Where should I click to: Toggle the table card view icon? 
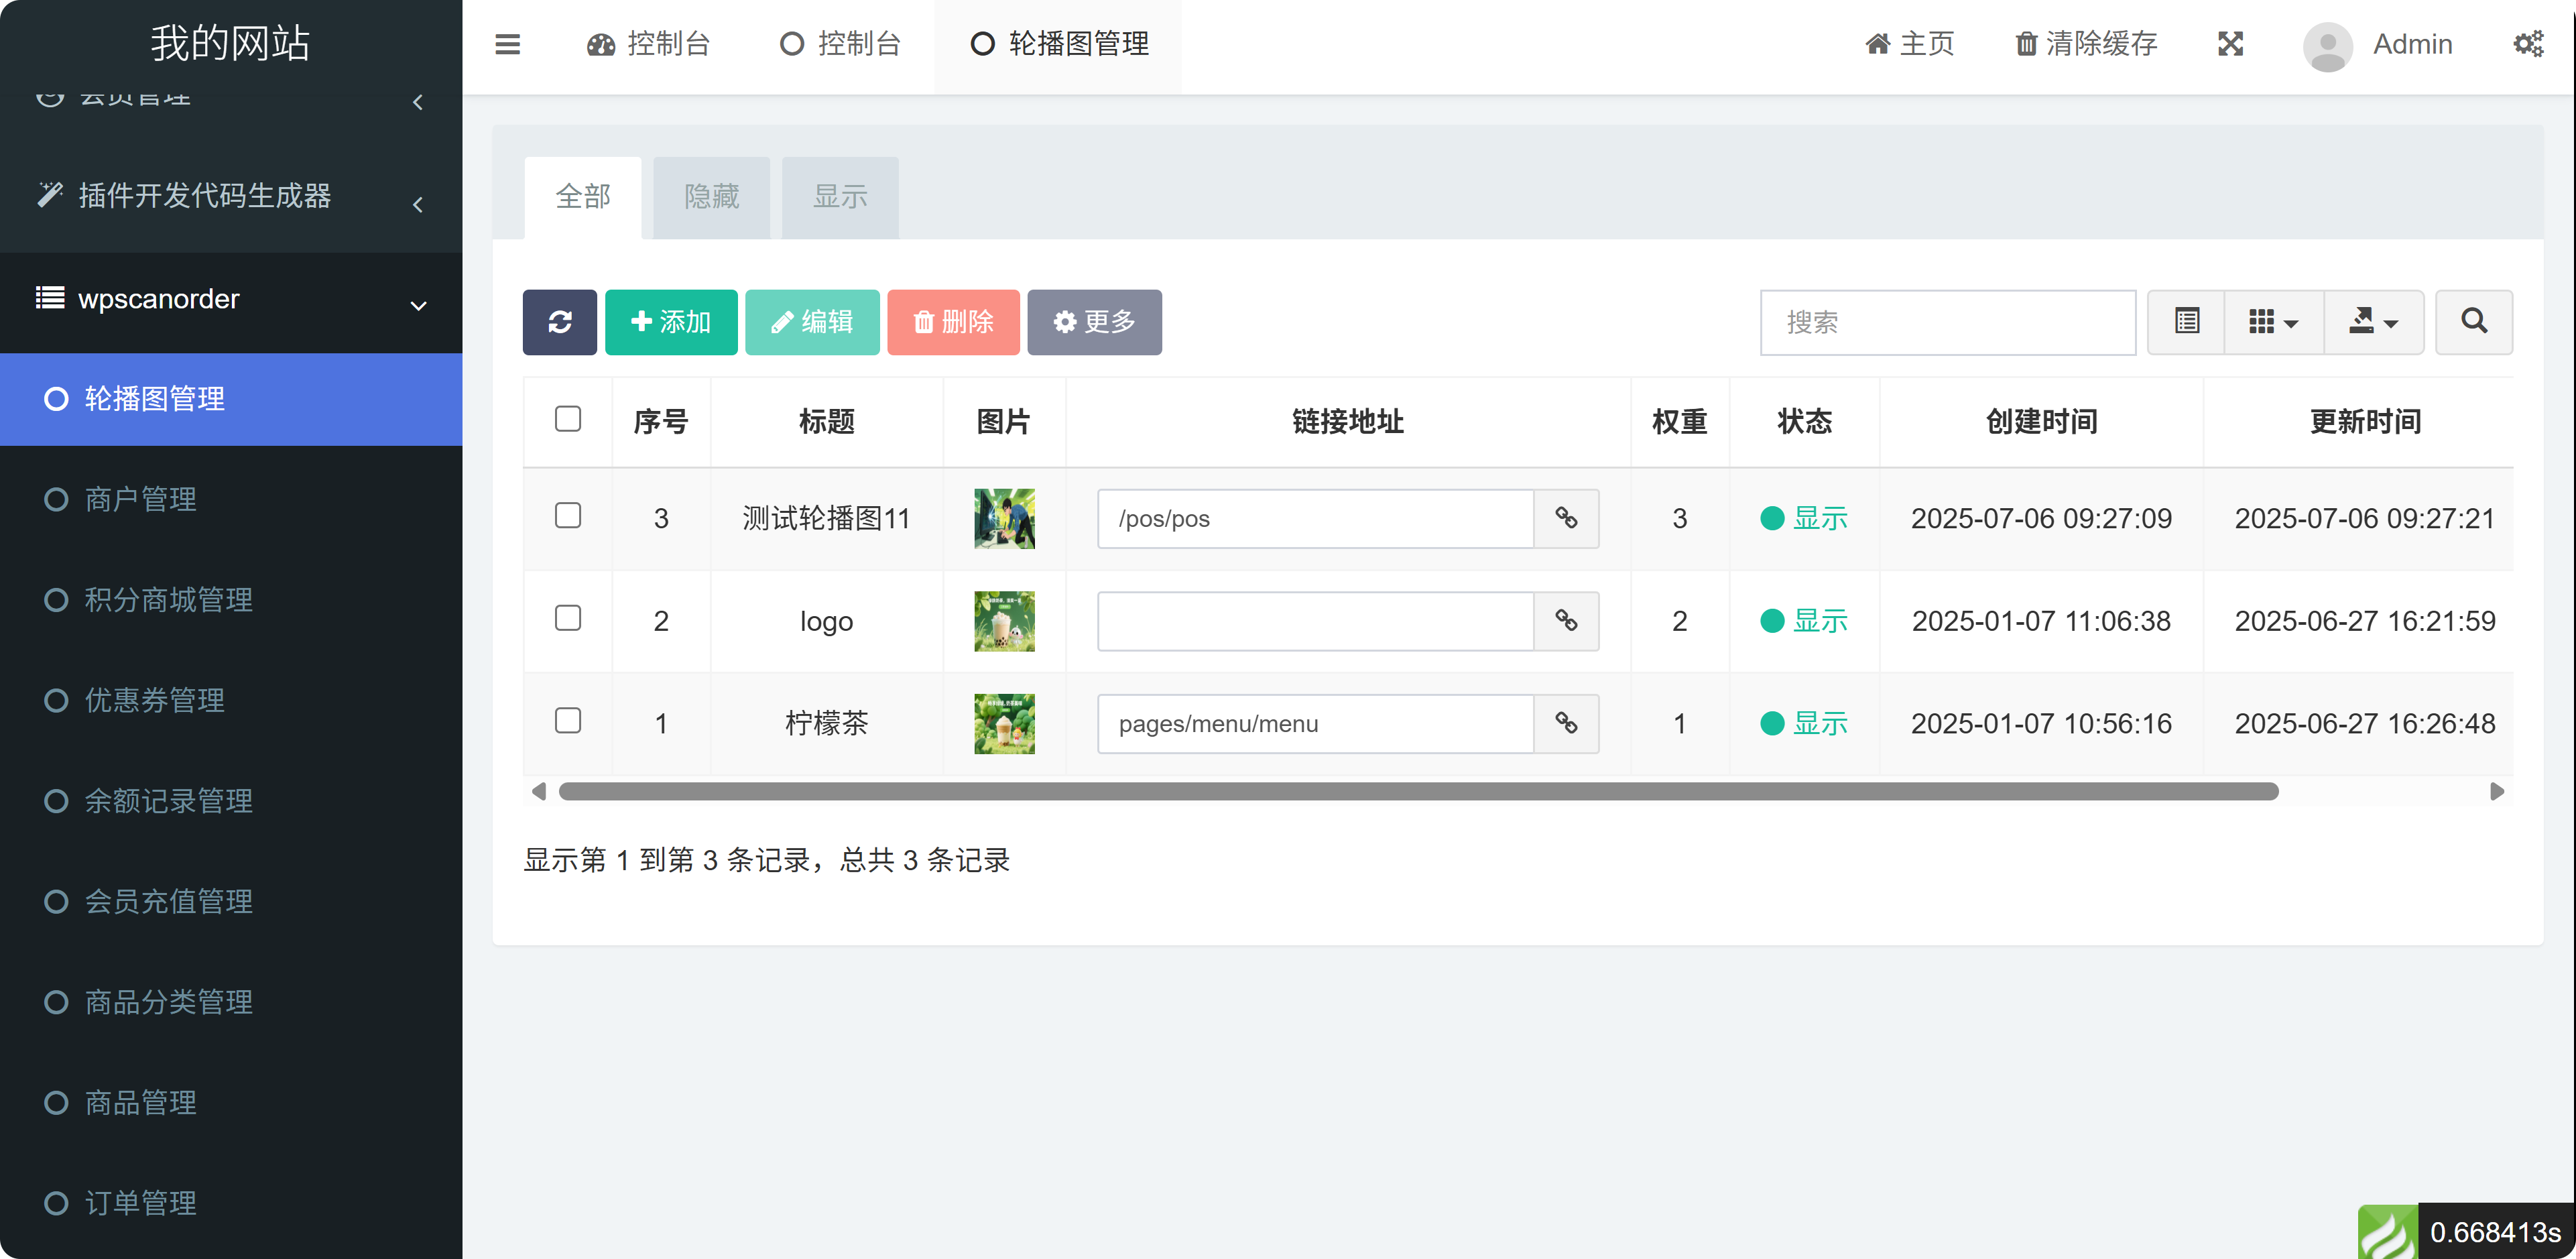click(x=2186, y=322)
